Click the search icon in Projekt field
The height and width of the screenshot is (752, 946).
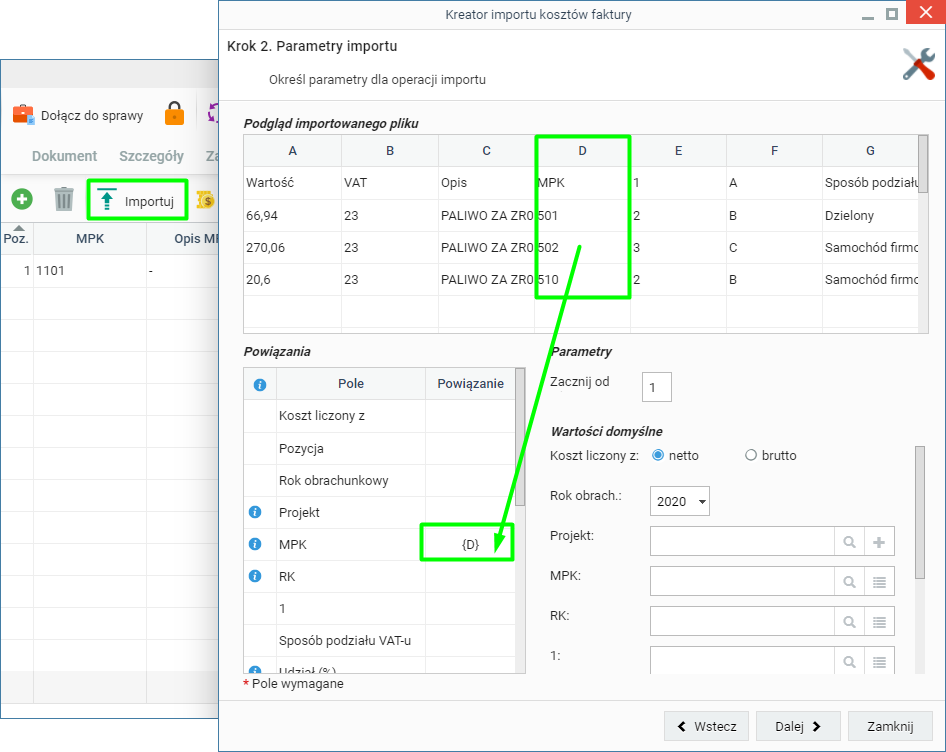pyautogui.click(x=849, y=541)
